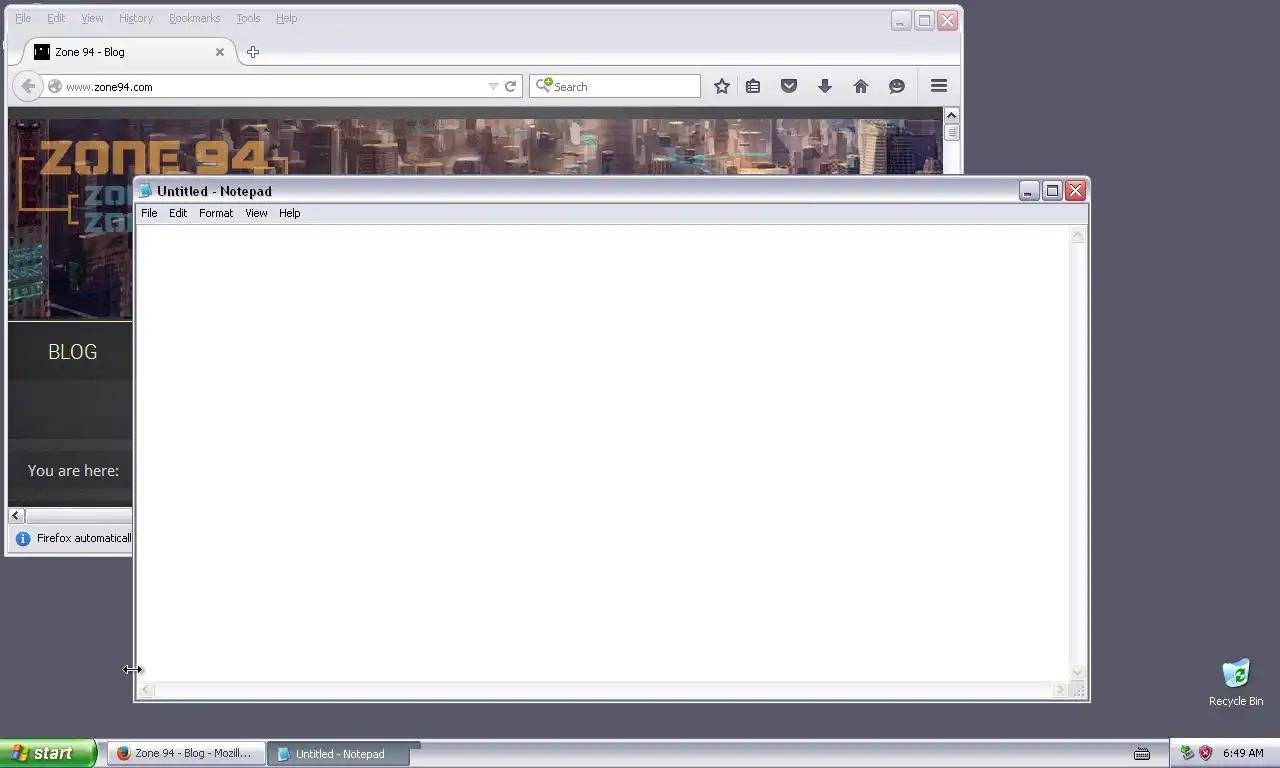
Task: Maximize the Notepad window
Action: pyautogui.click(x=1052, y=191)
